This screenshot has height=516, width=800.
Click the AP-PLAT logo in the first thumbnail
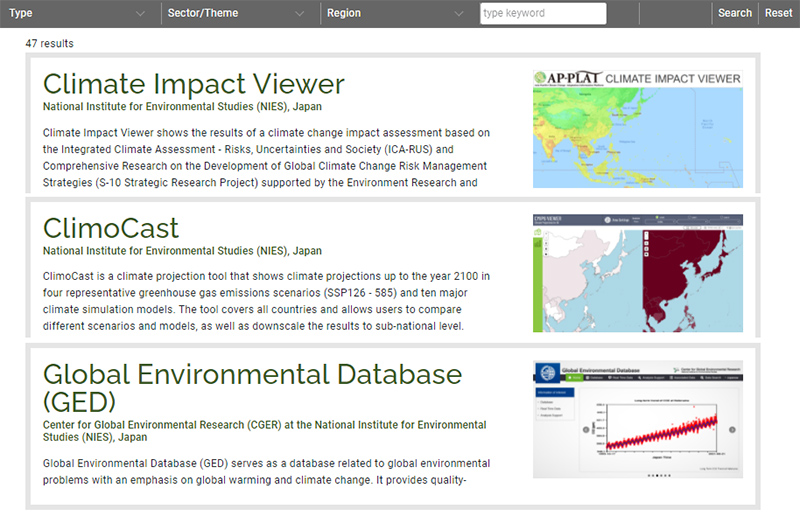(569, 78)
